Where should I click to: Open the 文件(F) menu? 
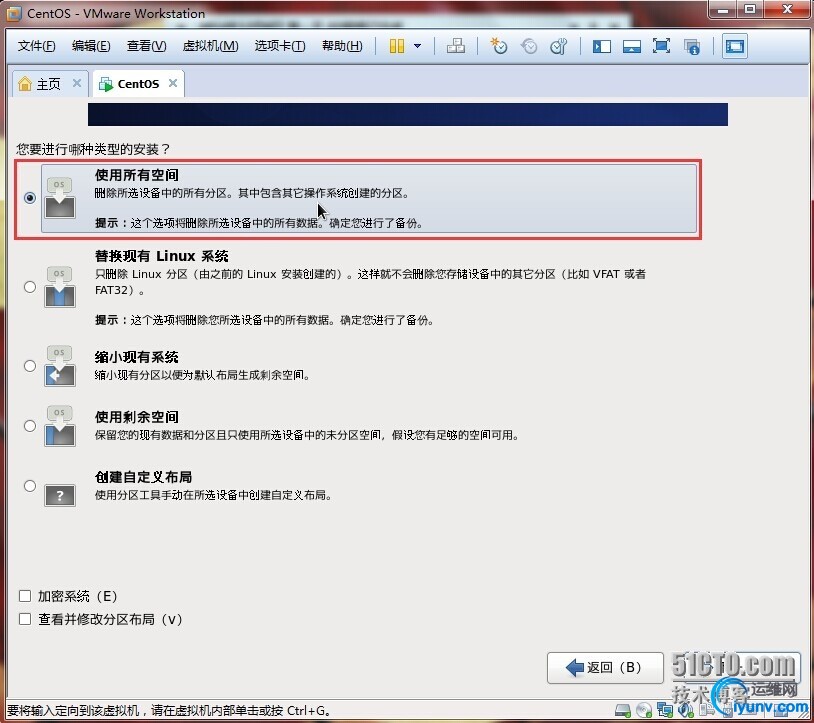(36, 46)
